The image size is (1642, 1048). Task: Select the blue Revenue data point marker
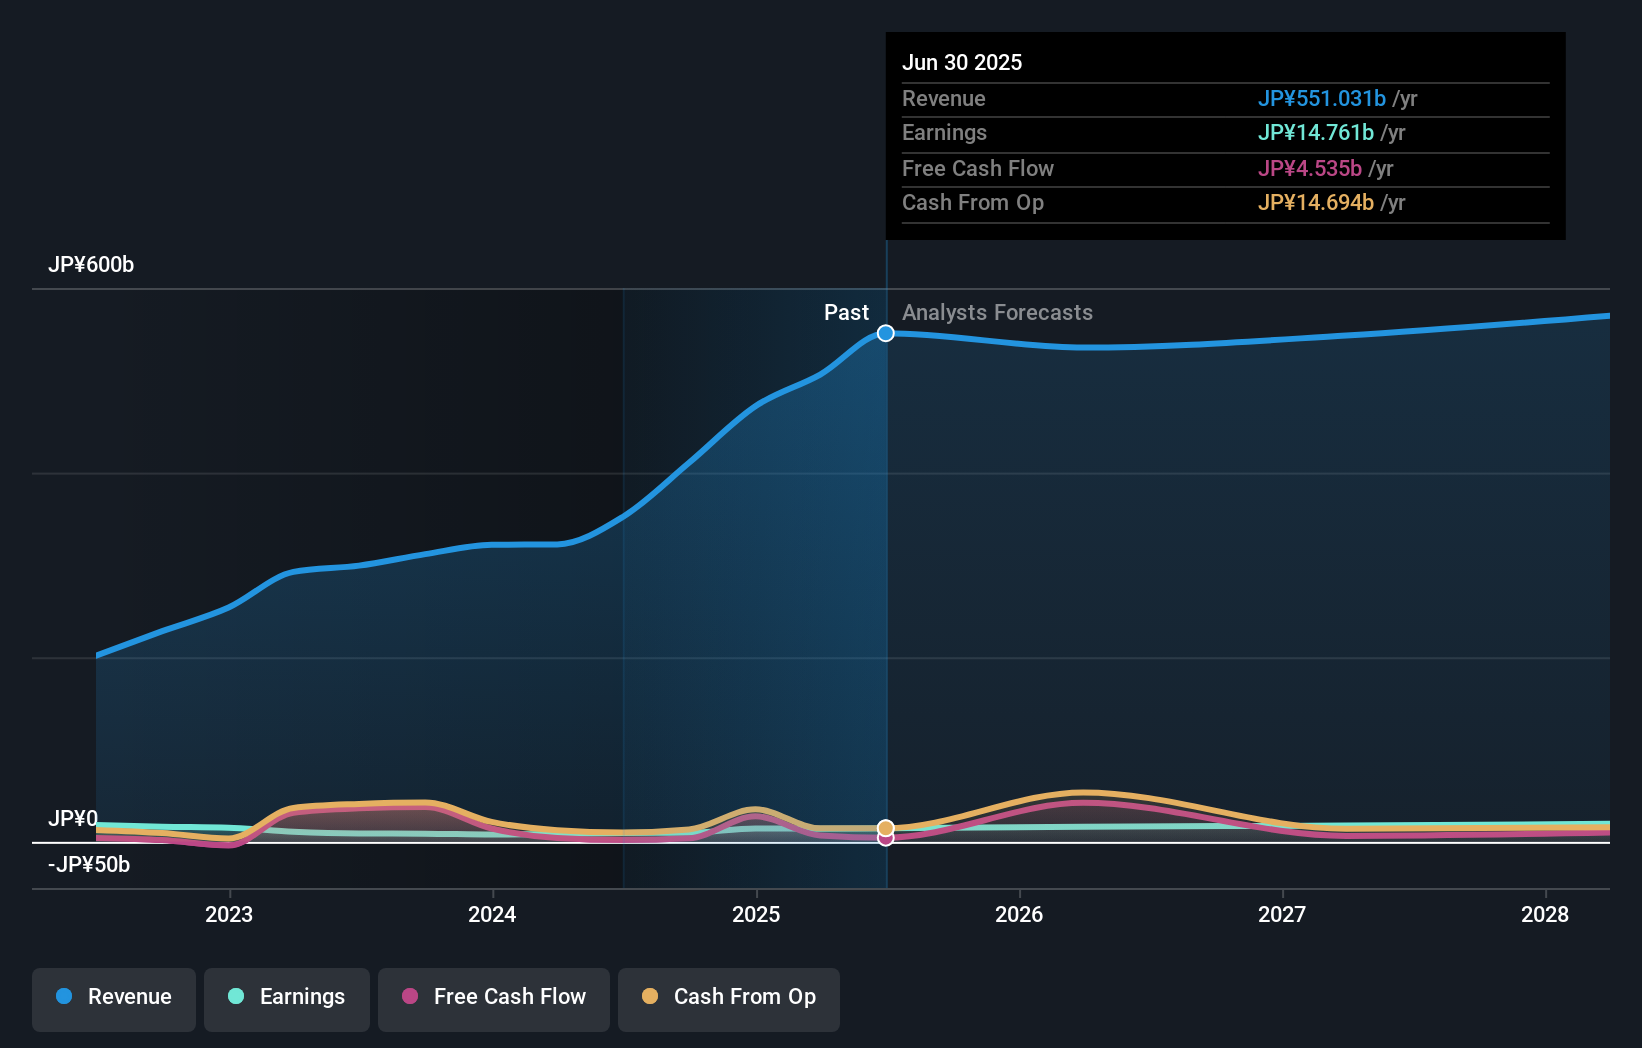point(886,333)
